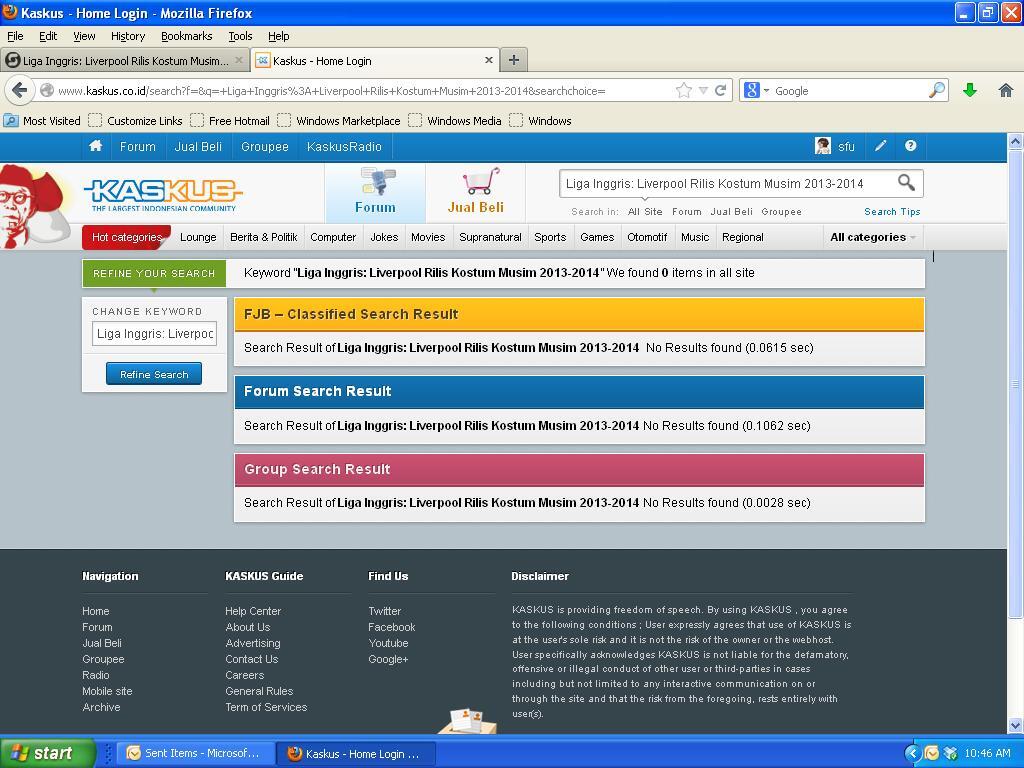Image resolution: width=1024 pixels, height=768 pixels.
Task: Click the Forum speech bubble icon
Action: (x=377, y=181)
